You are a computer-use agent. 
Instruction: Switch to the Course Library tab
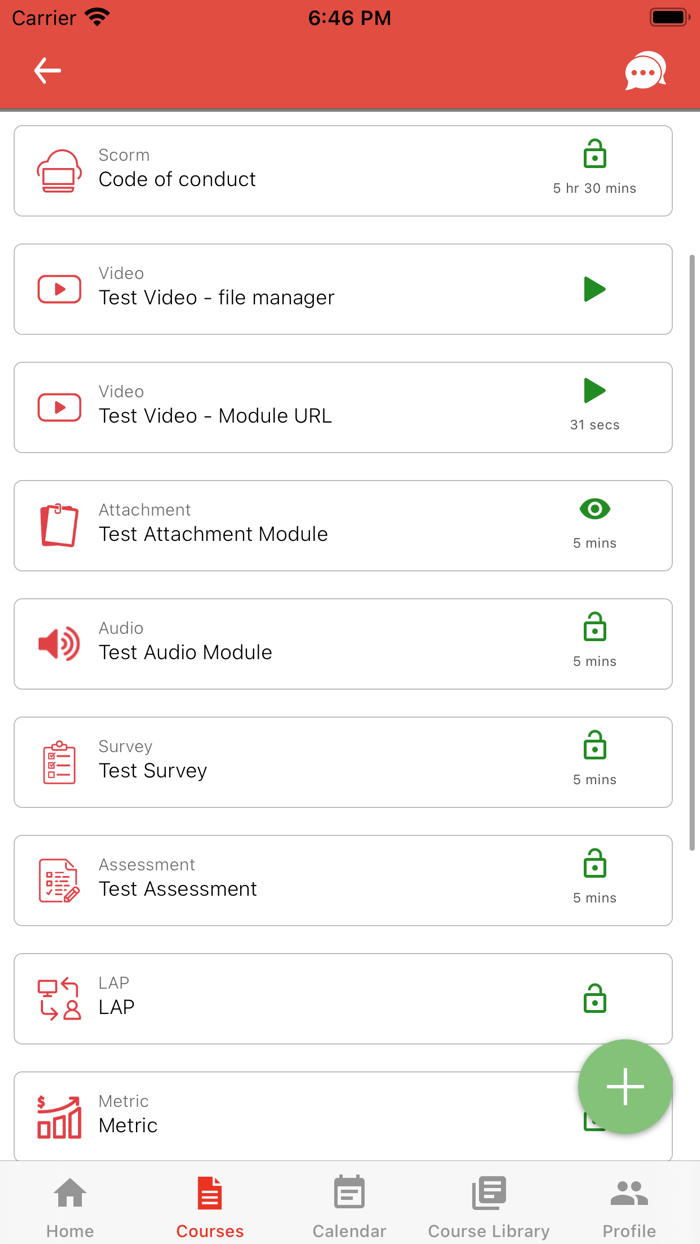pyautogui.click(x=489, y=1207)
